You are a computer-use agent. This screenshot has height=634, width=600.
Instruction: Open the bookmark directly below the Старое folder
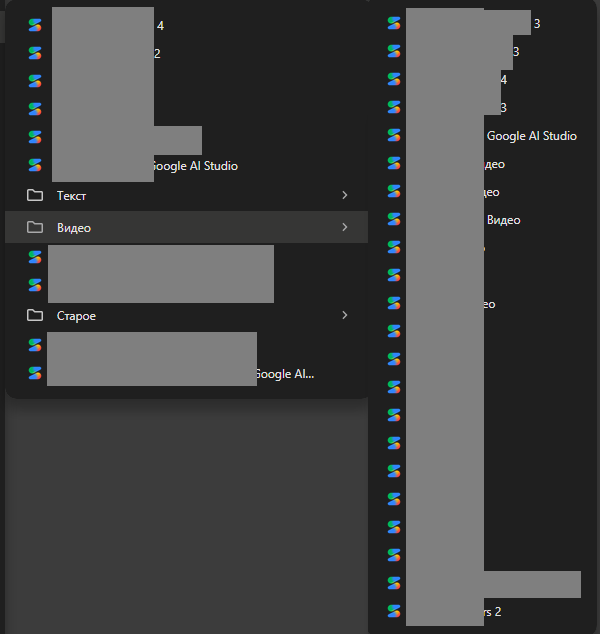tap(186, 345)
